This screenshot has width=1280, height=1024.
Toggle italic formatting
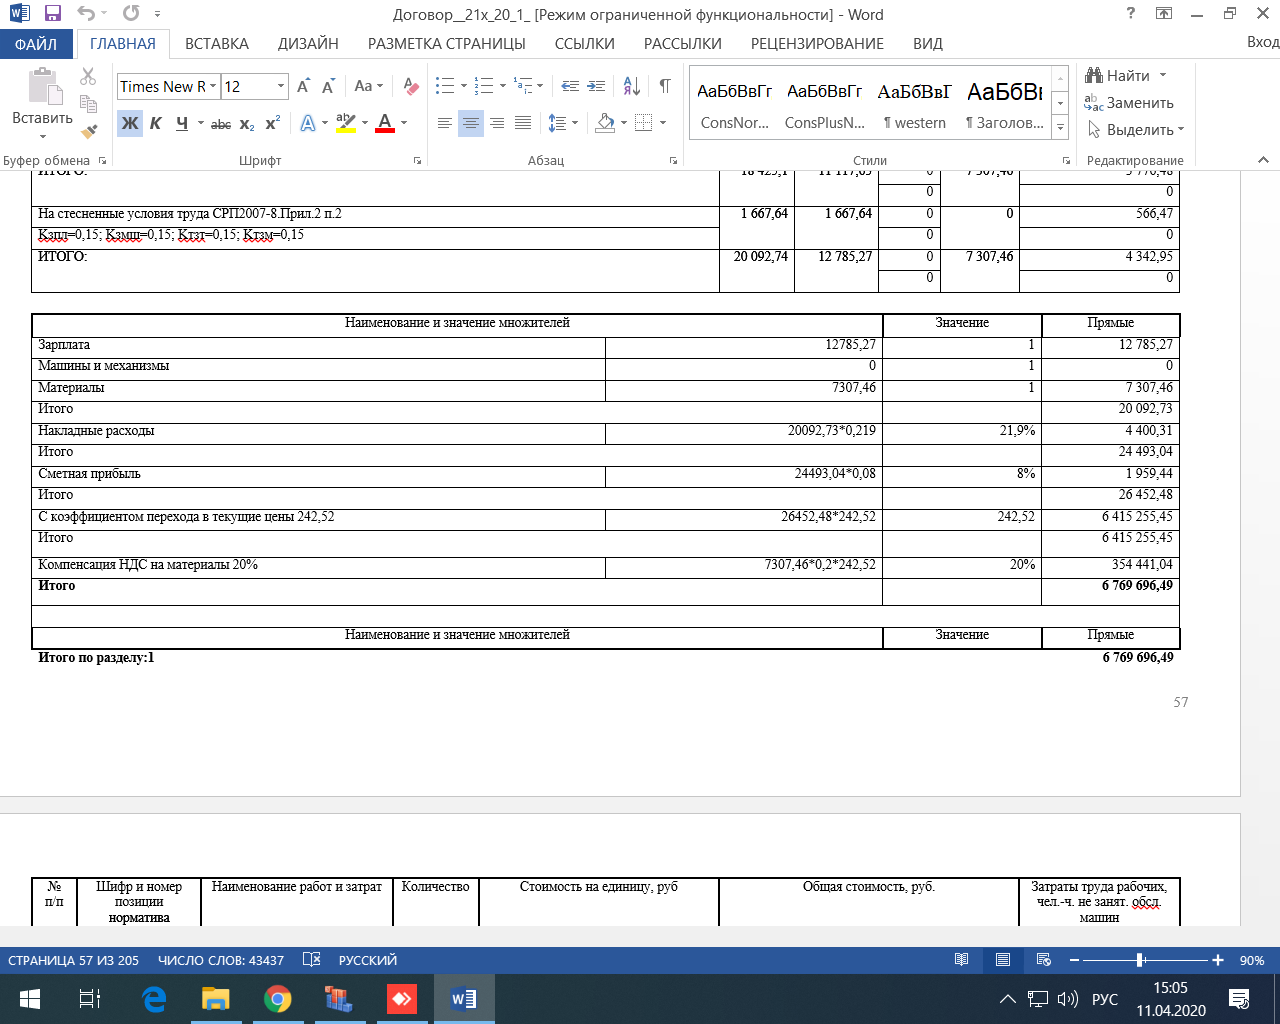pyautogui.click(x=156, y=124)
